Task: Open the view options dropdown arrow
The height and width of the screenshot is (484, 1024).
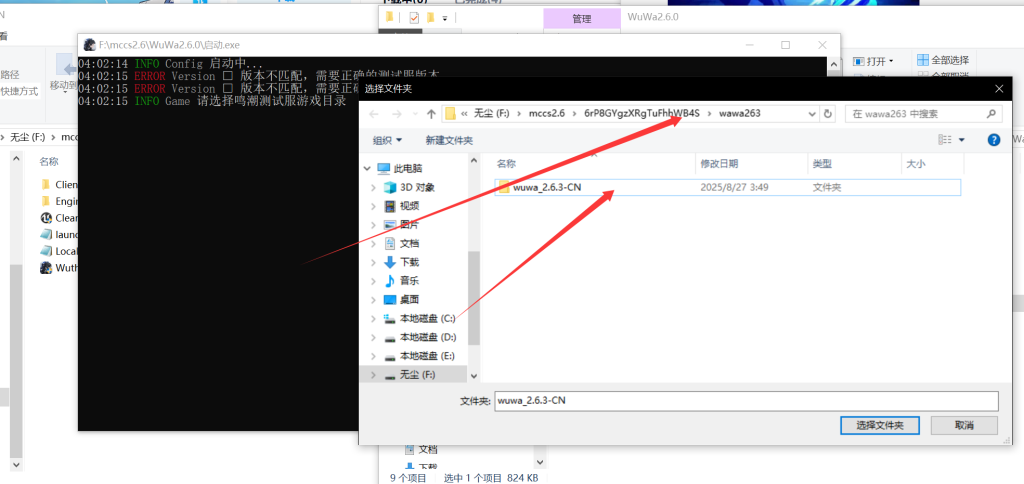Action: click(961, 140)
